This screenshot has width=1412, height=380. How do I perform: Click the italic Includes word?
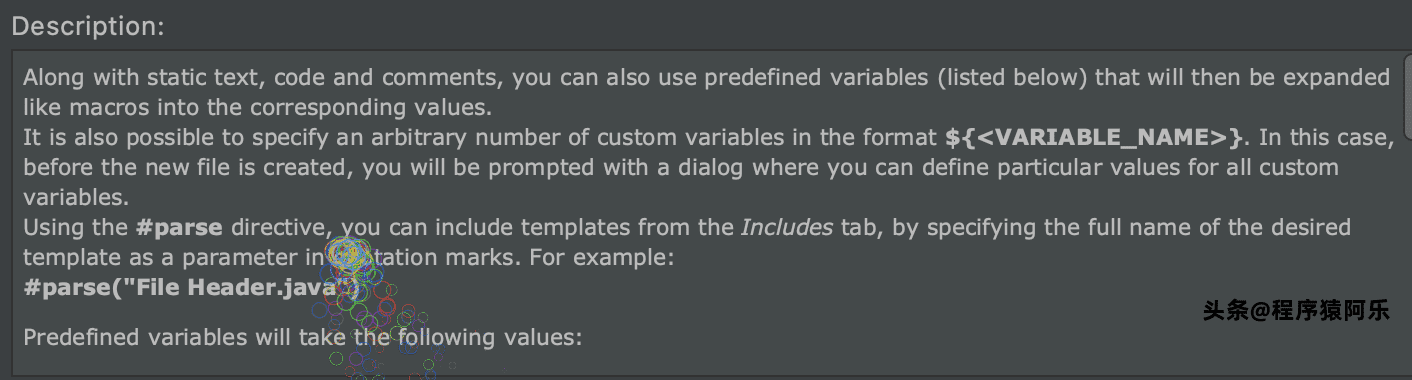787,227
